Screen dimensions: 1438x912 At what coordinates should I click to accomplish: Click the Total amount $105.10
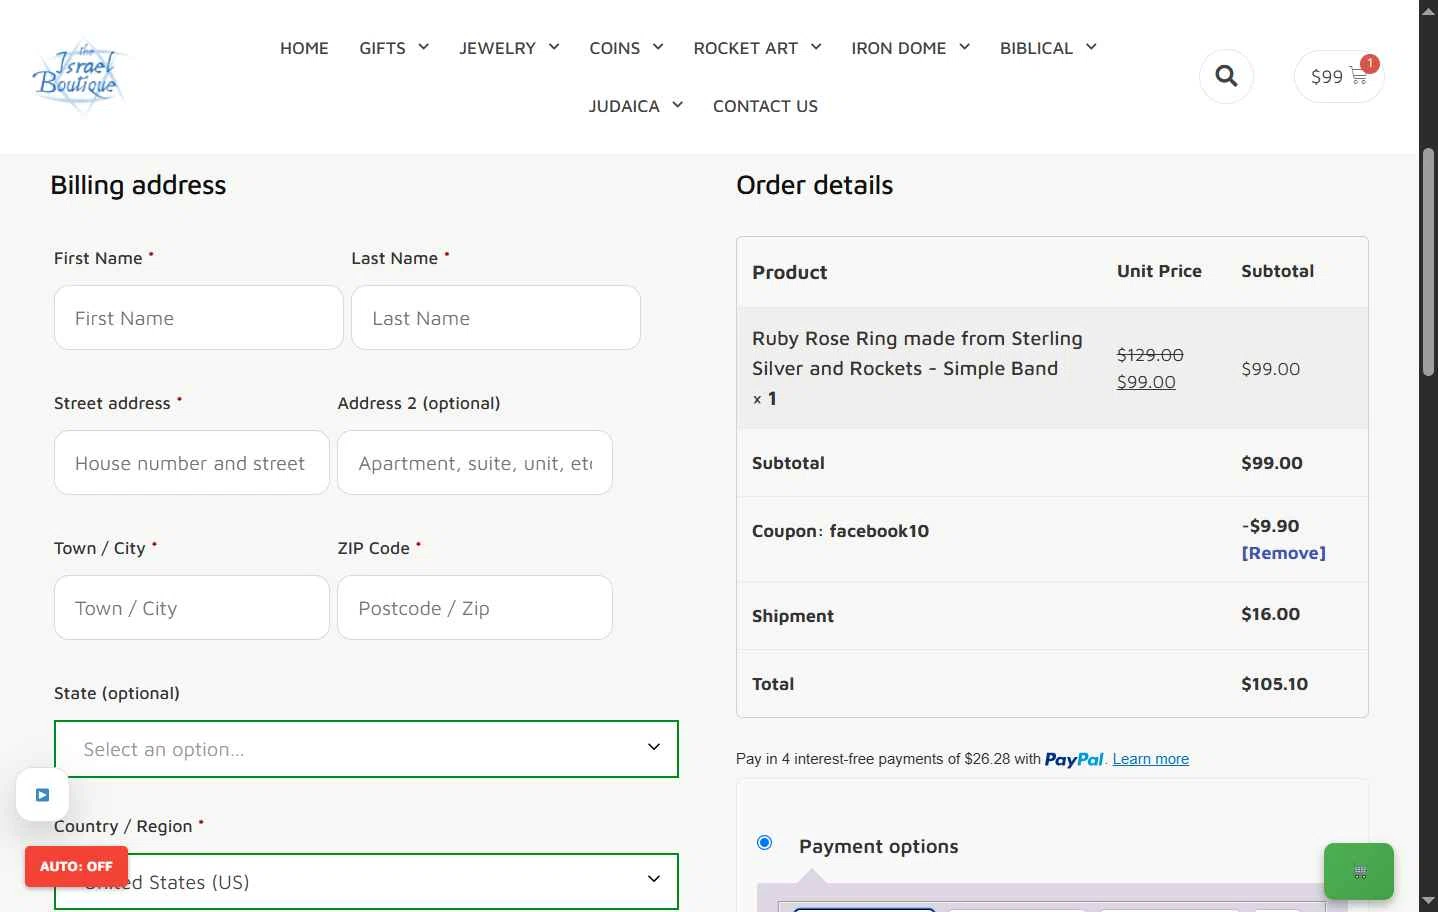(1274, 684)
